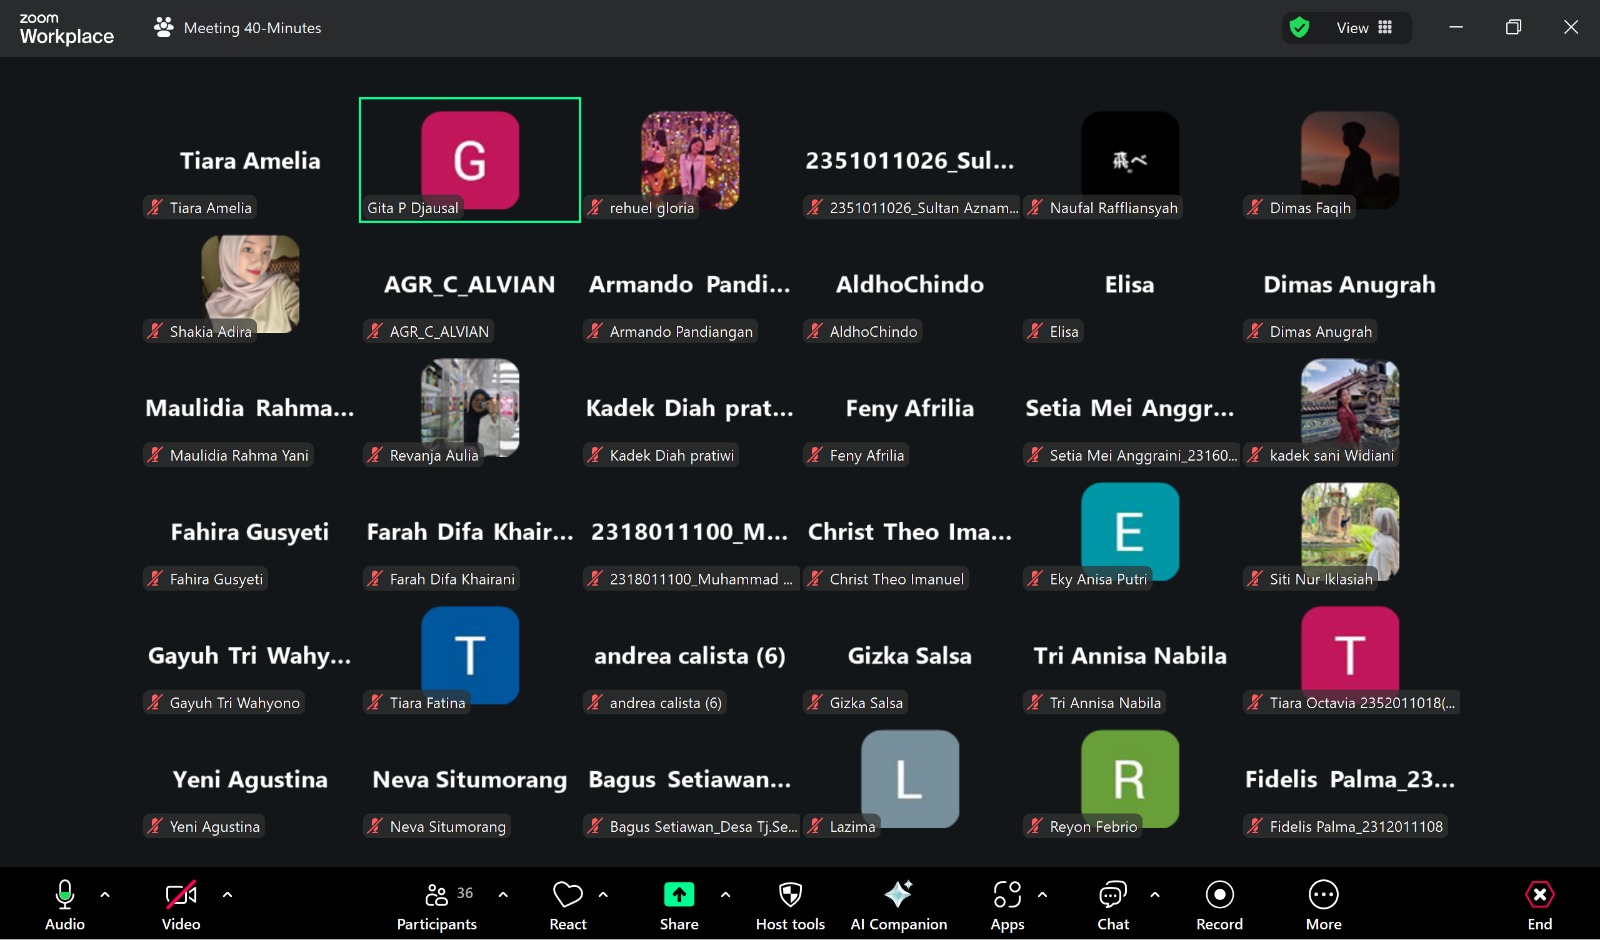The height and width of the screenshot is (940, 1600).
Task: Click the green encryption shield icon
Action: 1299,28
